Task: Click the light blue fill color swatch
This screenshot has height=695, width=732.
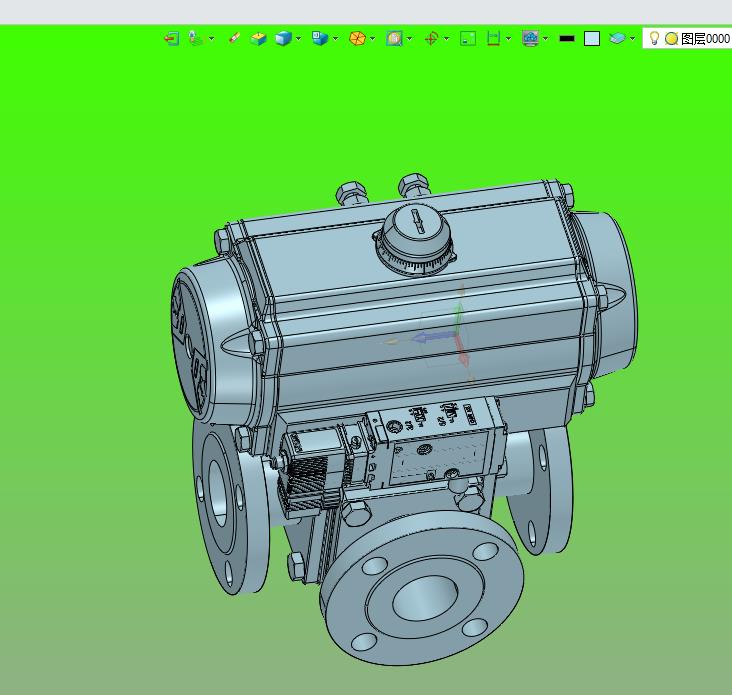Action: [x=592, y=38]
